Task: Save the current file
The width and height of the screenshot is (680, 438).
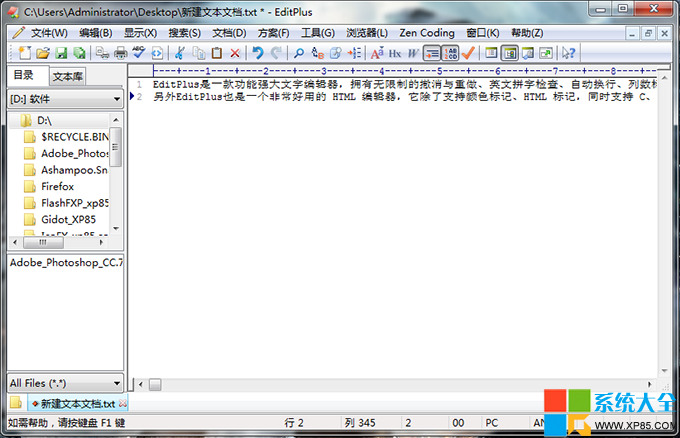Action: point(61,53)
